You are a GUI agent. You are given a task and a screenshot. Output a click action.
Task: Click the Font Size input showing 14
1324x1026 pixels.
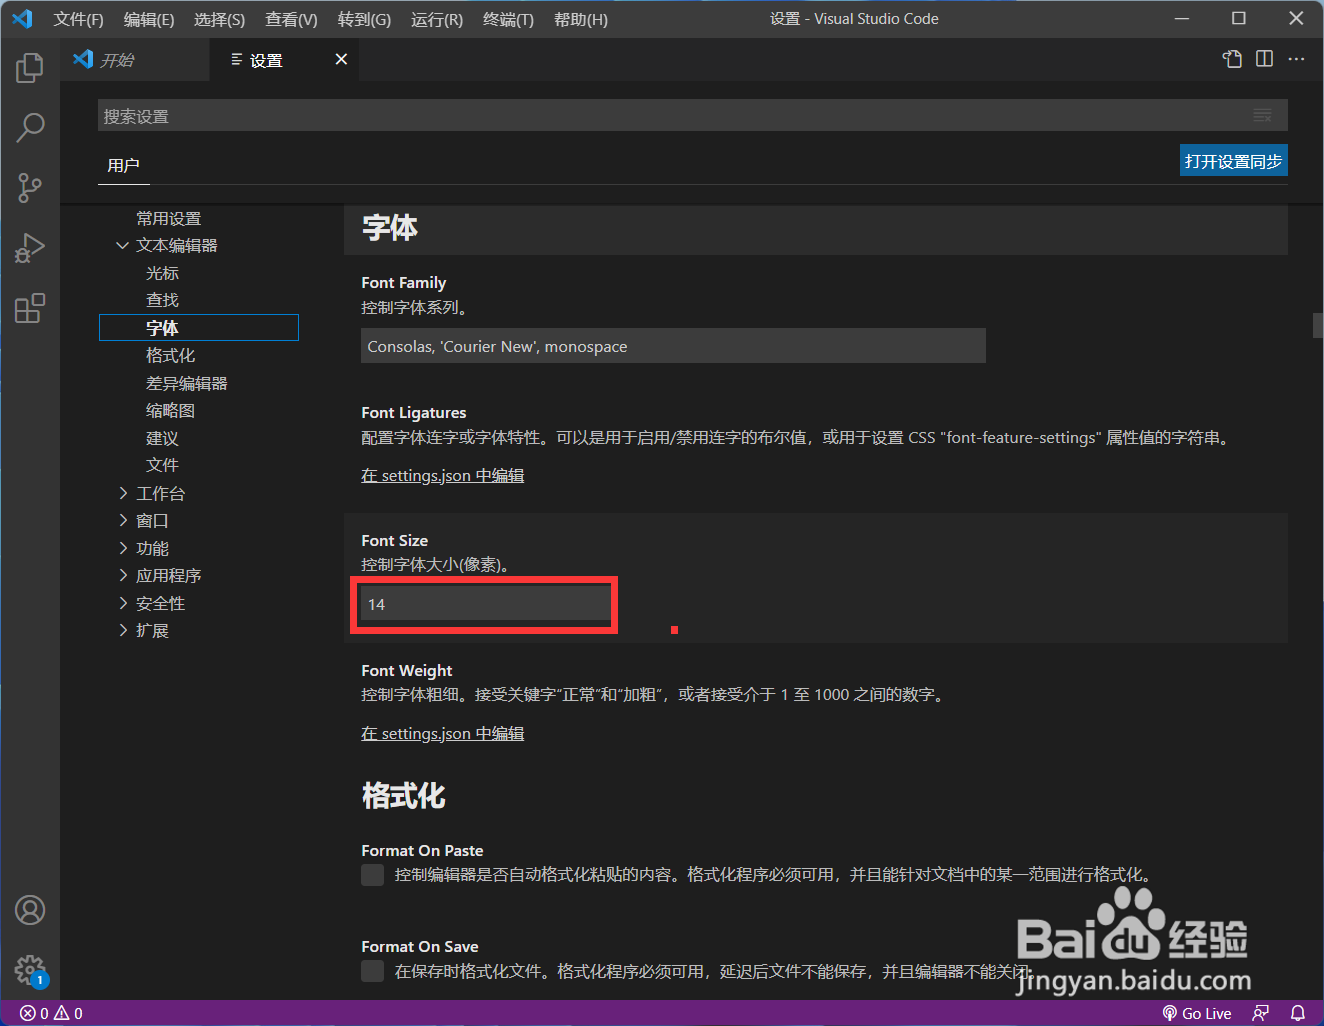pyautogui.click(x=486, y=604)
